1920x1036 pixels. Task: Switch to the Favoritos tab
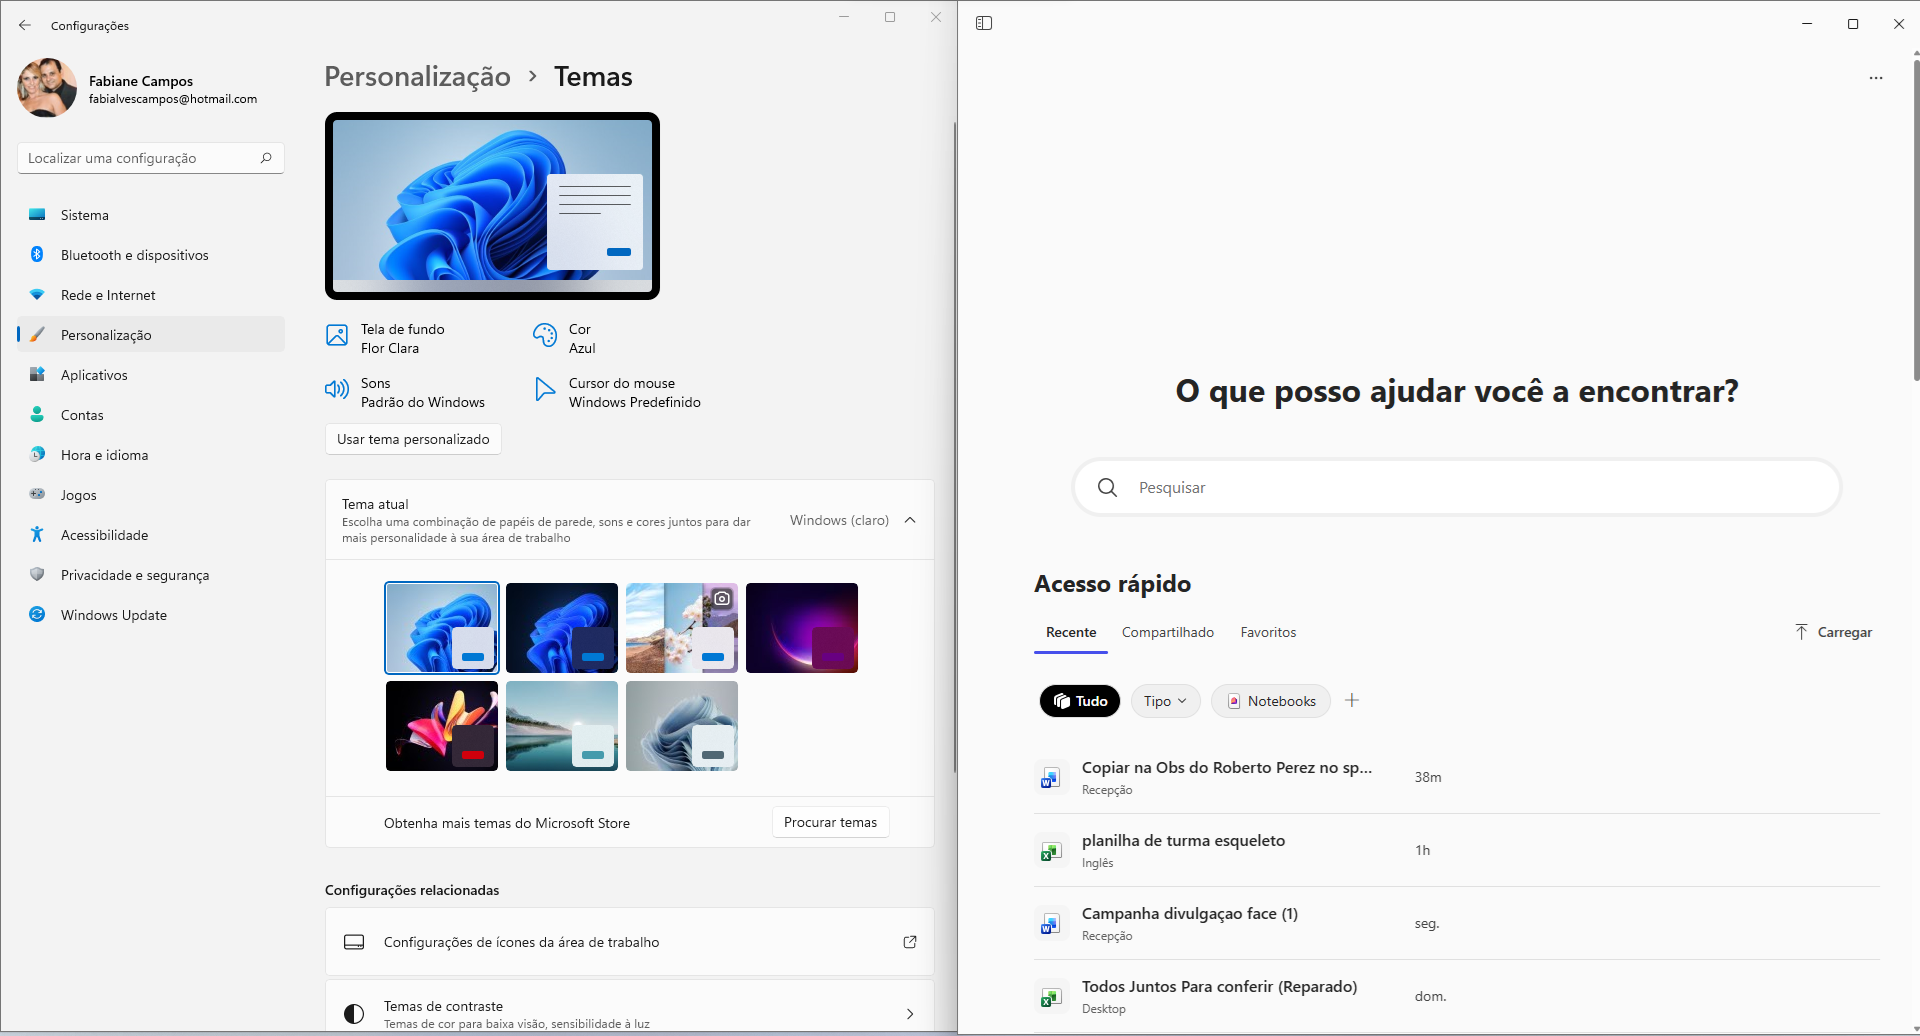coord(1268,632)
